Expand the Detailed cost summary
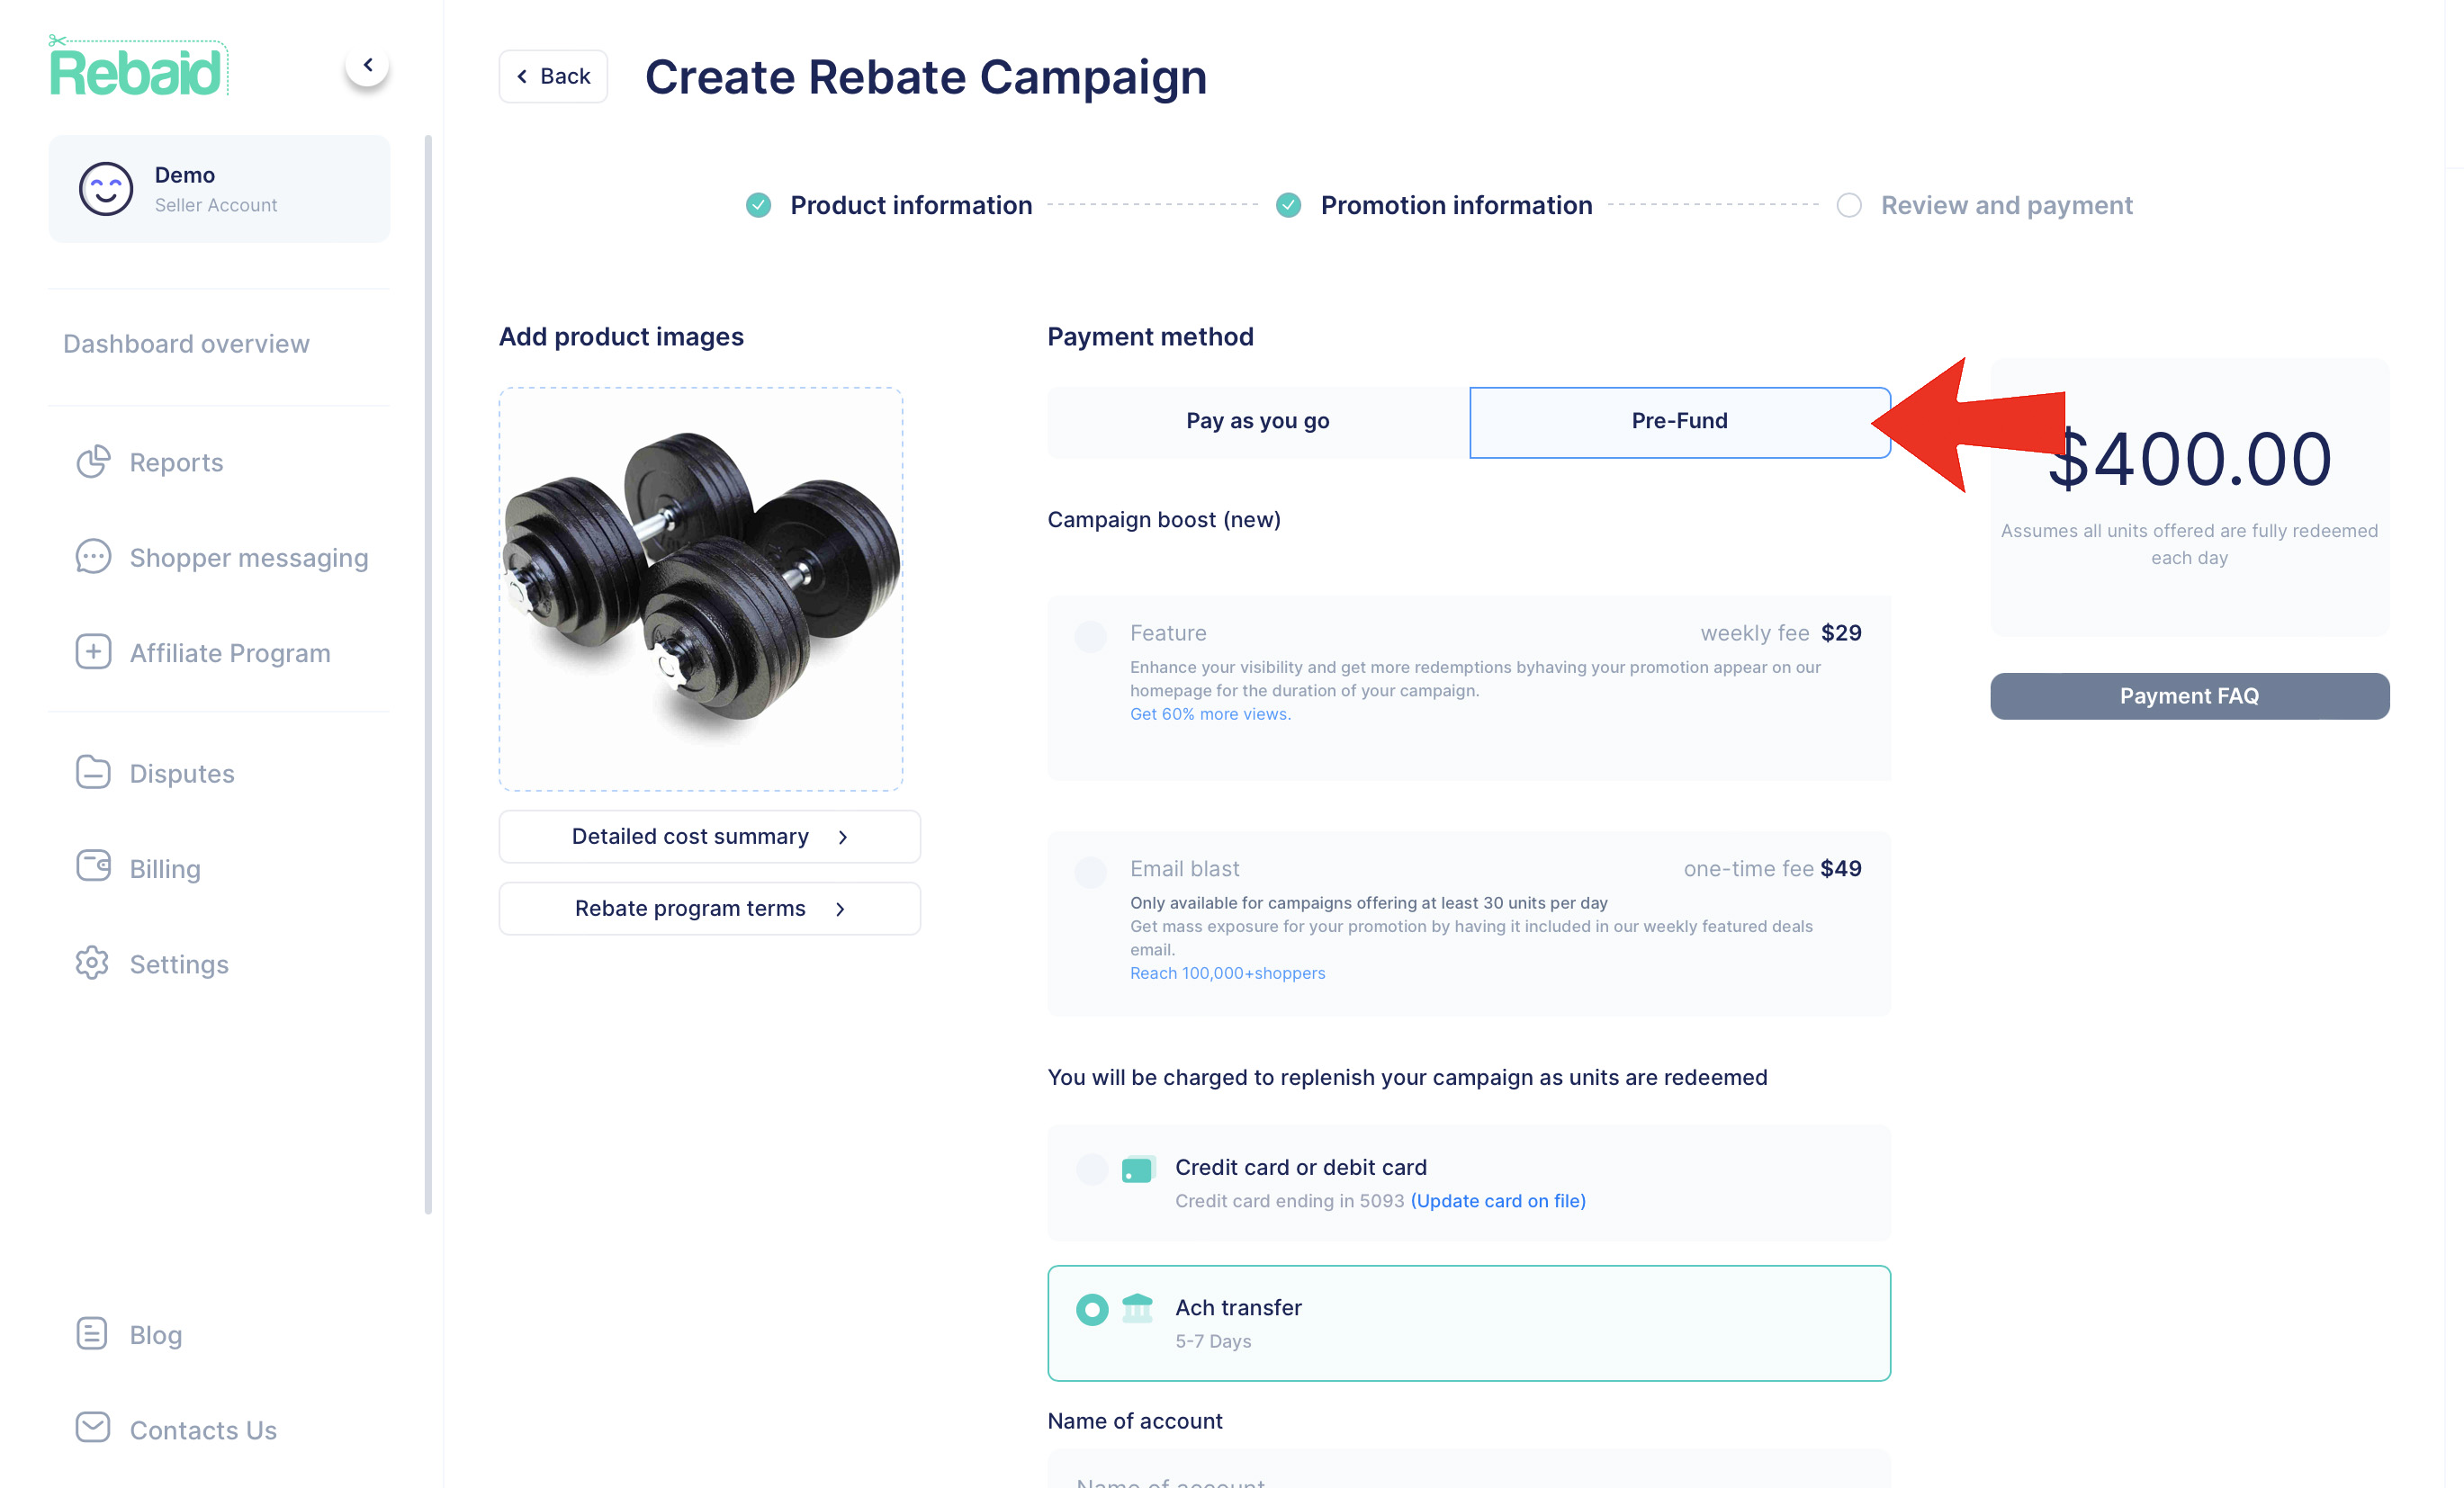Screen dimensions: 2464x1488 (709, 836)
